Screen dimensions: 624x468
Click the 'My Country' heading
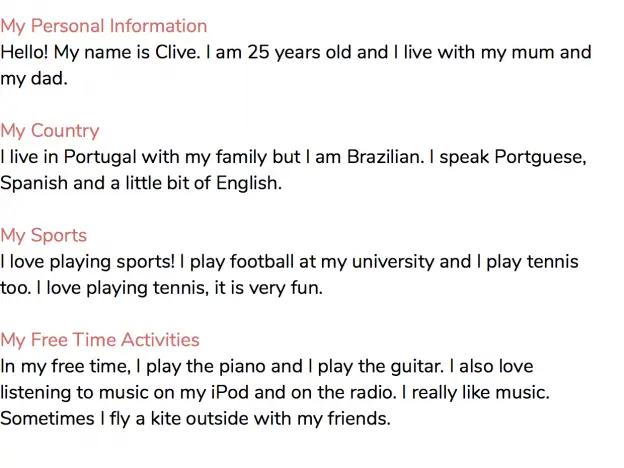tap(50, 131)
